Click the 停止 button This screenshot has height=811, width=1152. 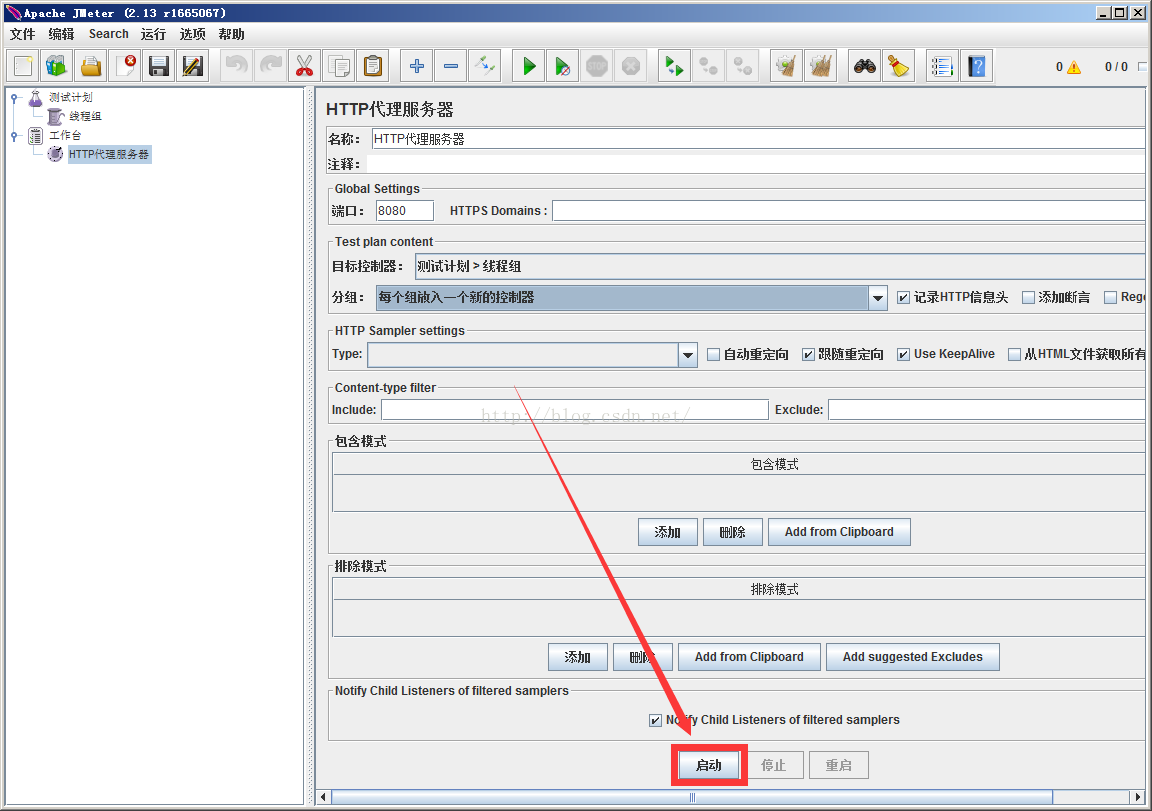coord(773,765)
